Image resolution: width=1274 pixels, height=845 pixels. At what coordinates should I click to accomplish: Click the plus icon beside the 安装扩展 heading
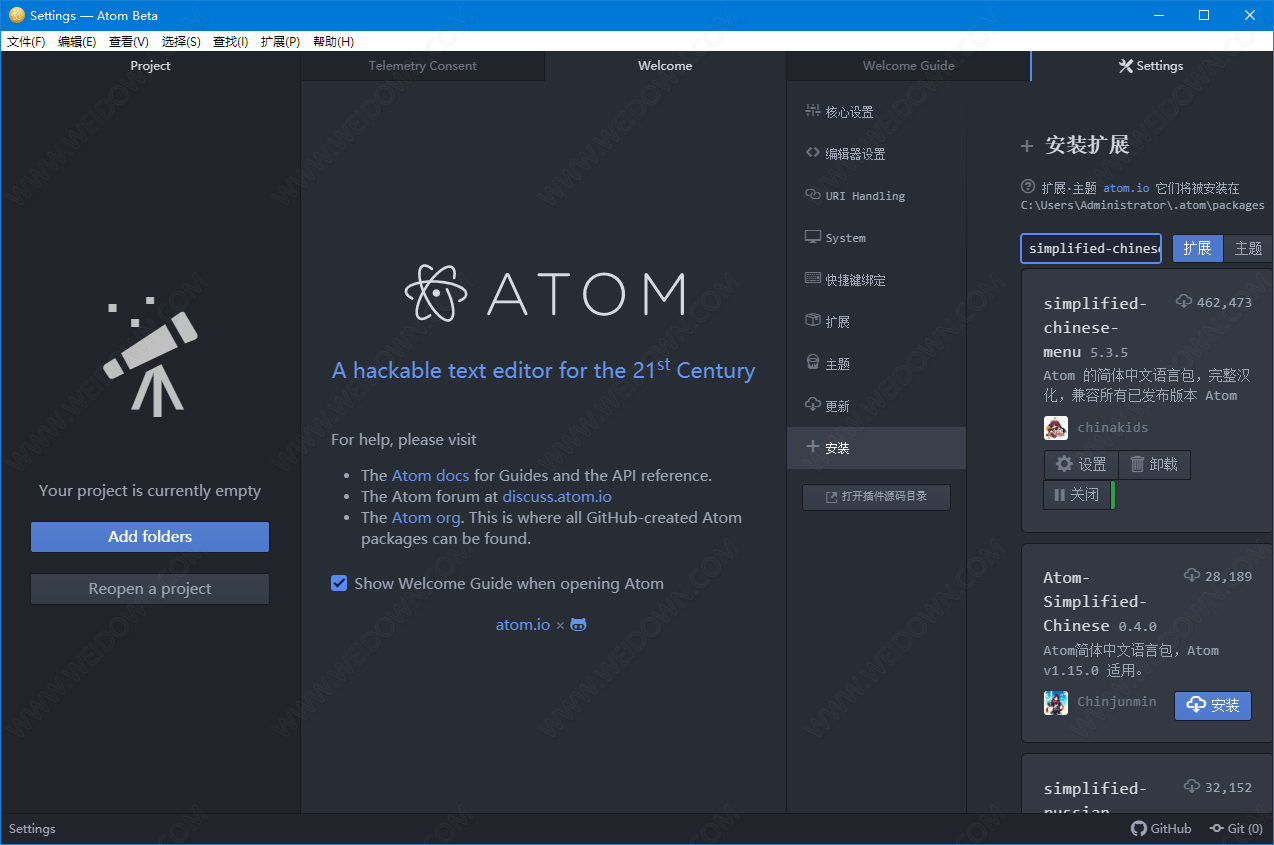[x=1026, y=146]
